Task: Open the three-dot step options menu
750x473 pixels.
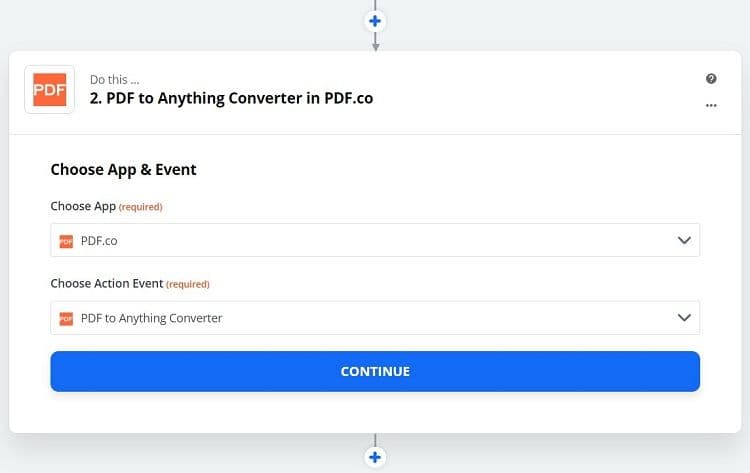Action: 711,104
